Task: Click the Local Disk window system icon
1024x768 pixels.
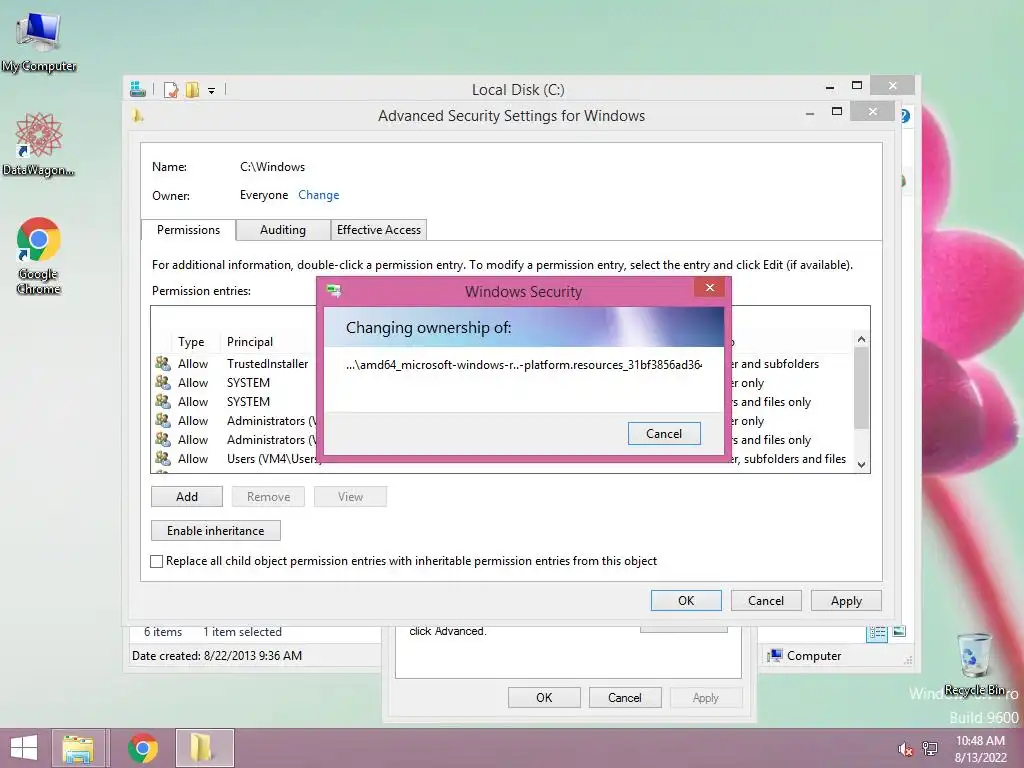Action: click(138, 89)
